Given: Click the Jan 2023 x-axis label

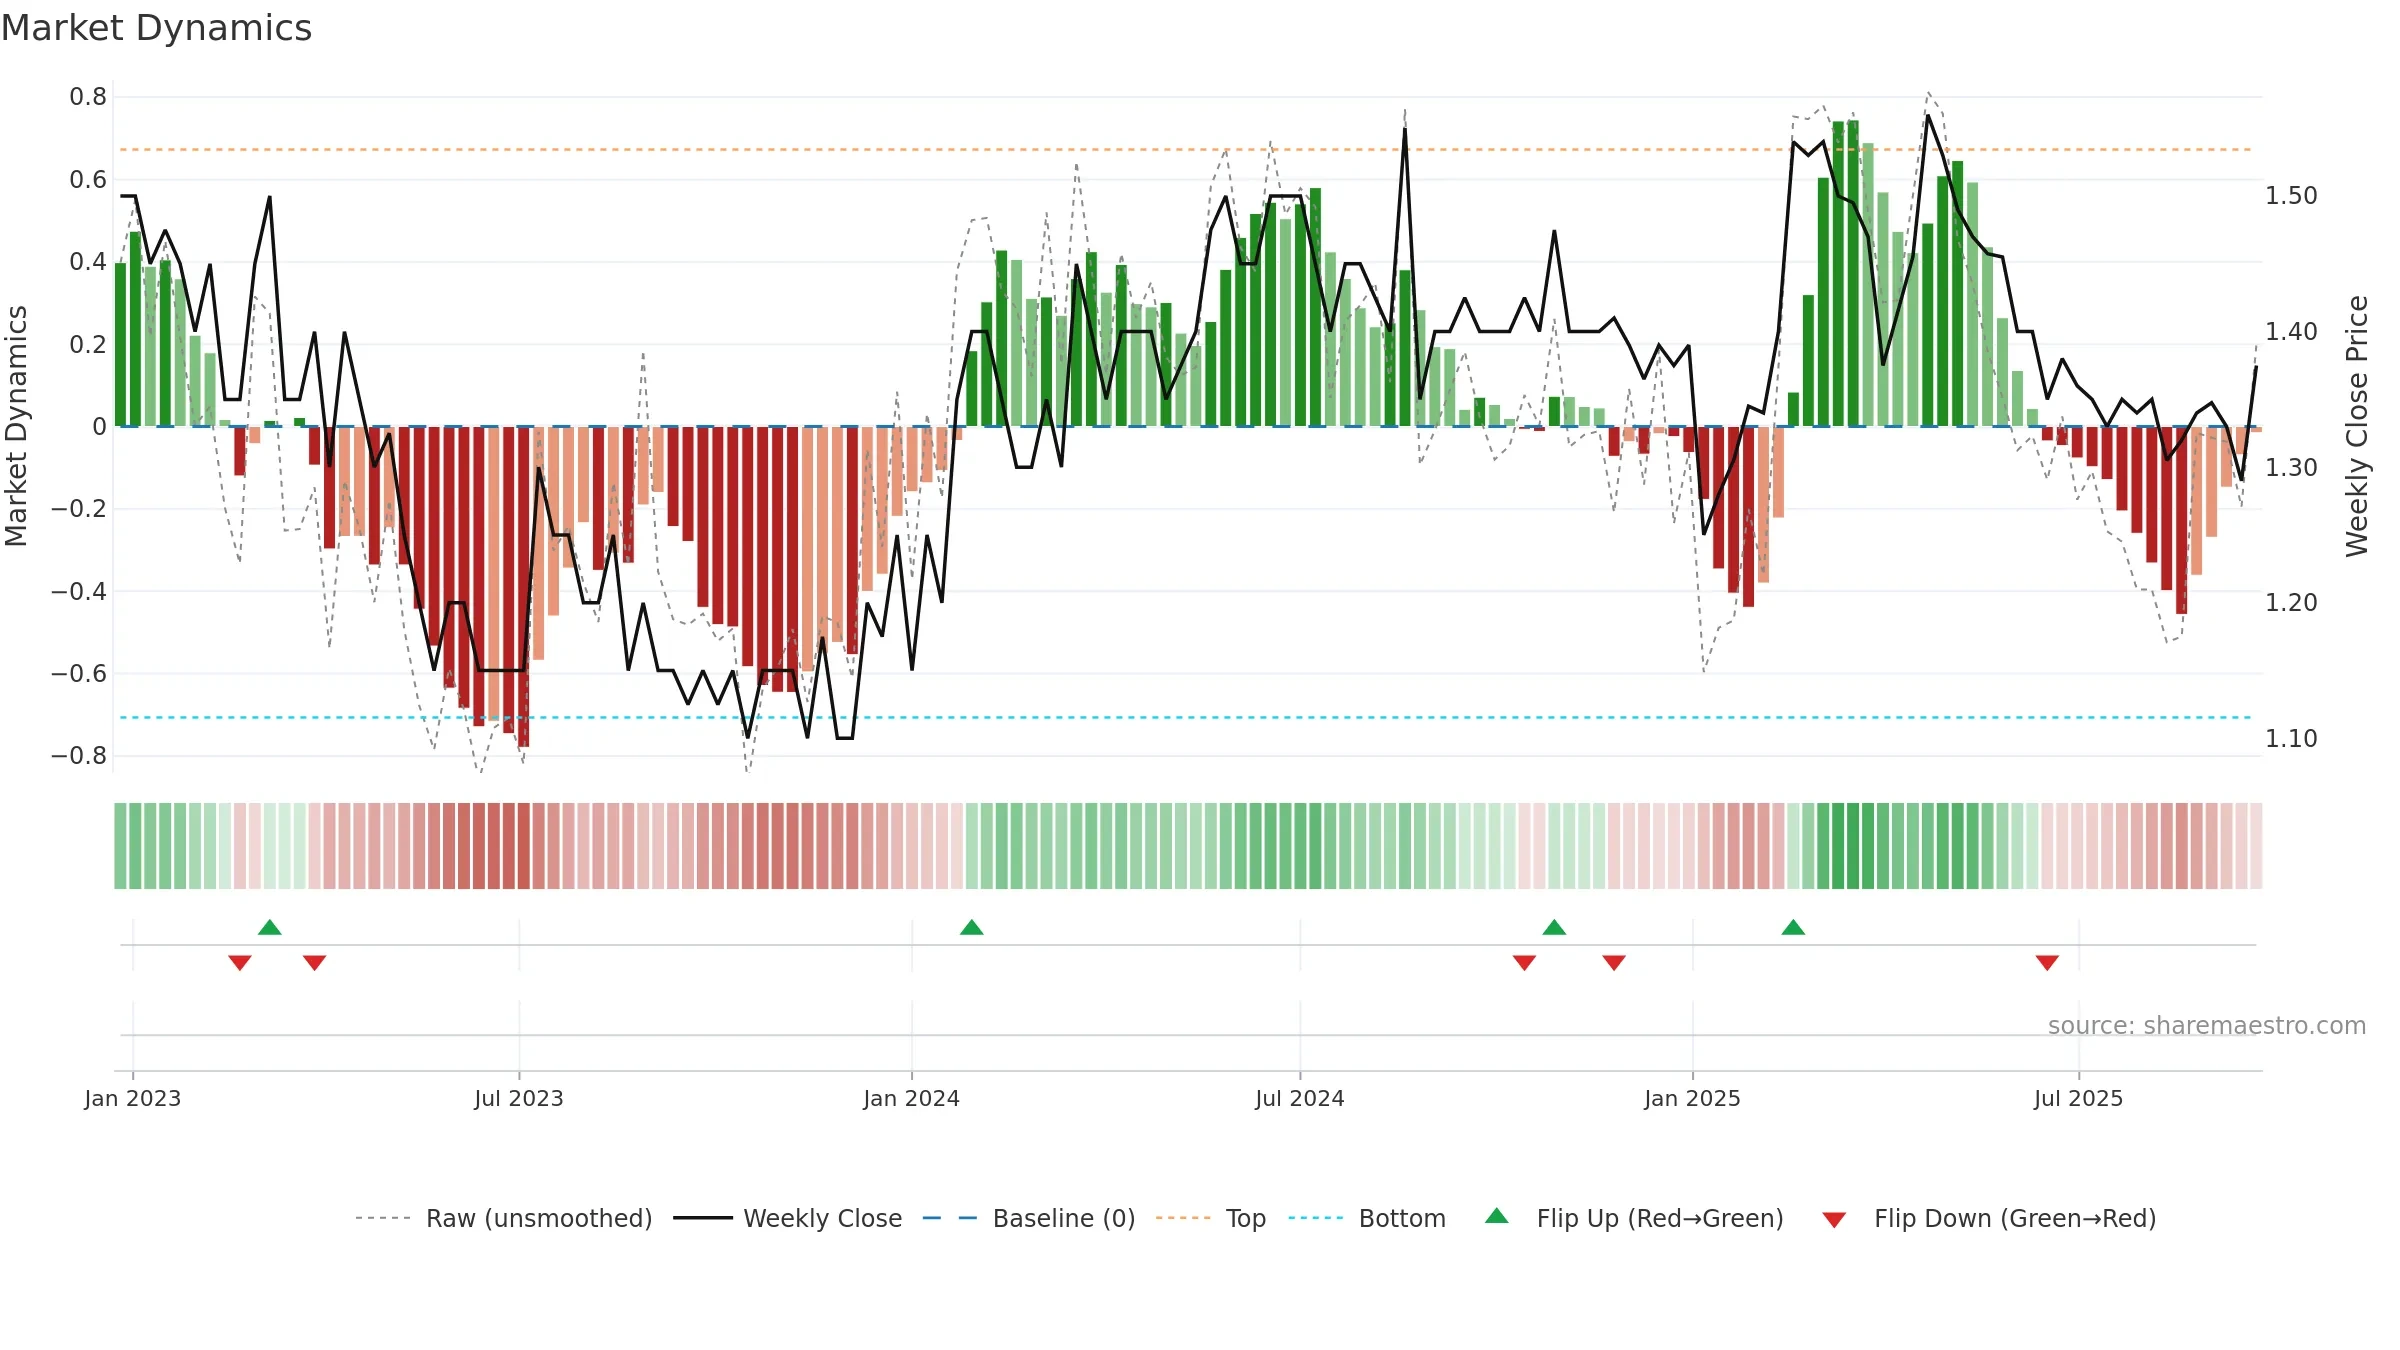Looking at the screenshot, I should click(133, 1098).
